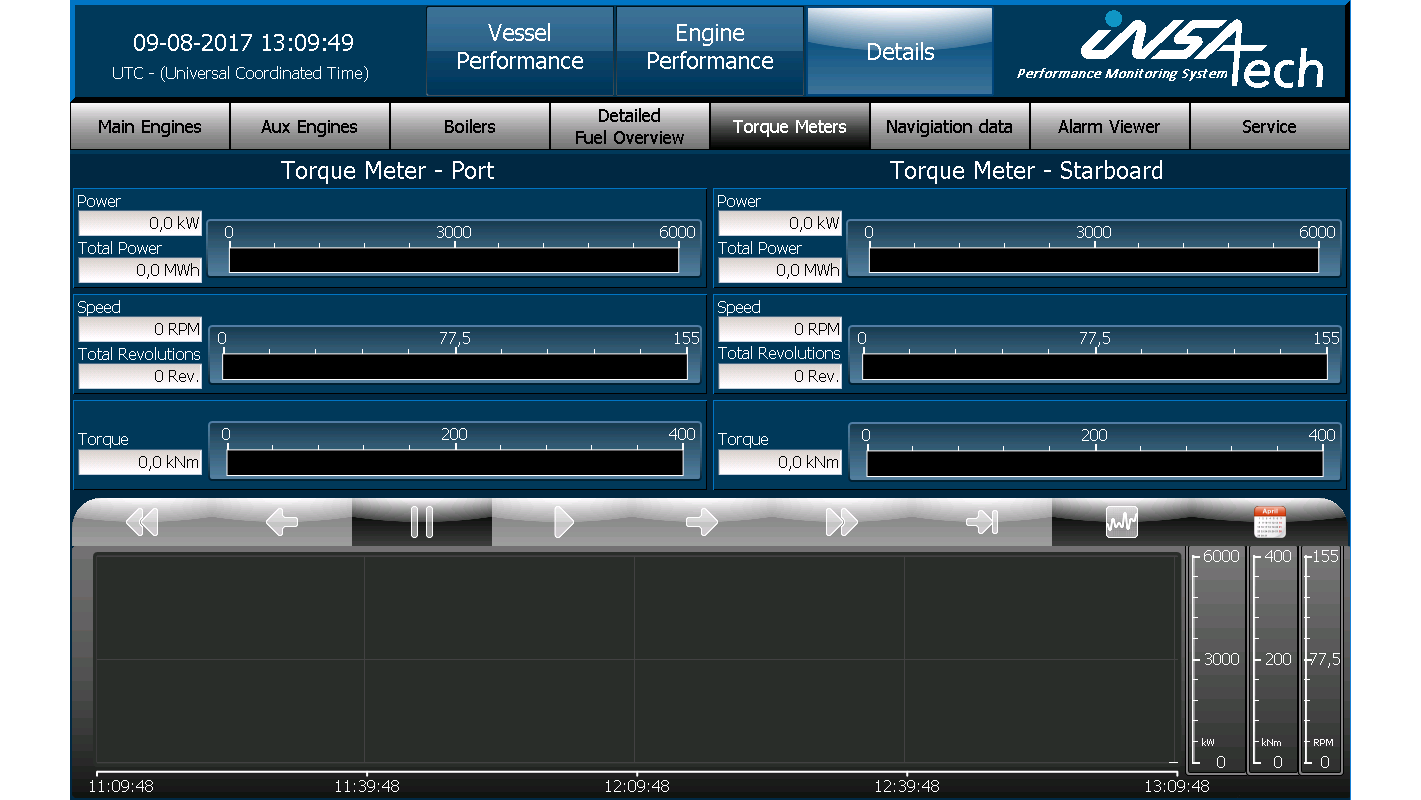Screen dimensions: 1421x800
Task: Jump to the end of the trend
Action: [981, 521]
